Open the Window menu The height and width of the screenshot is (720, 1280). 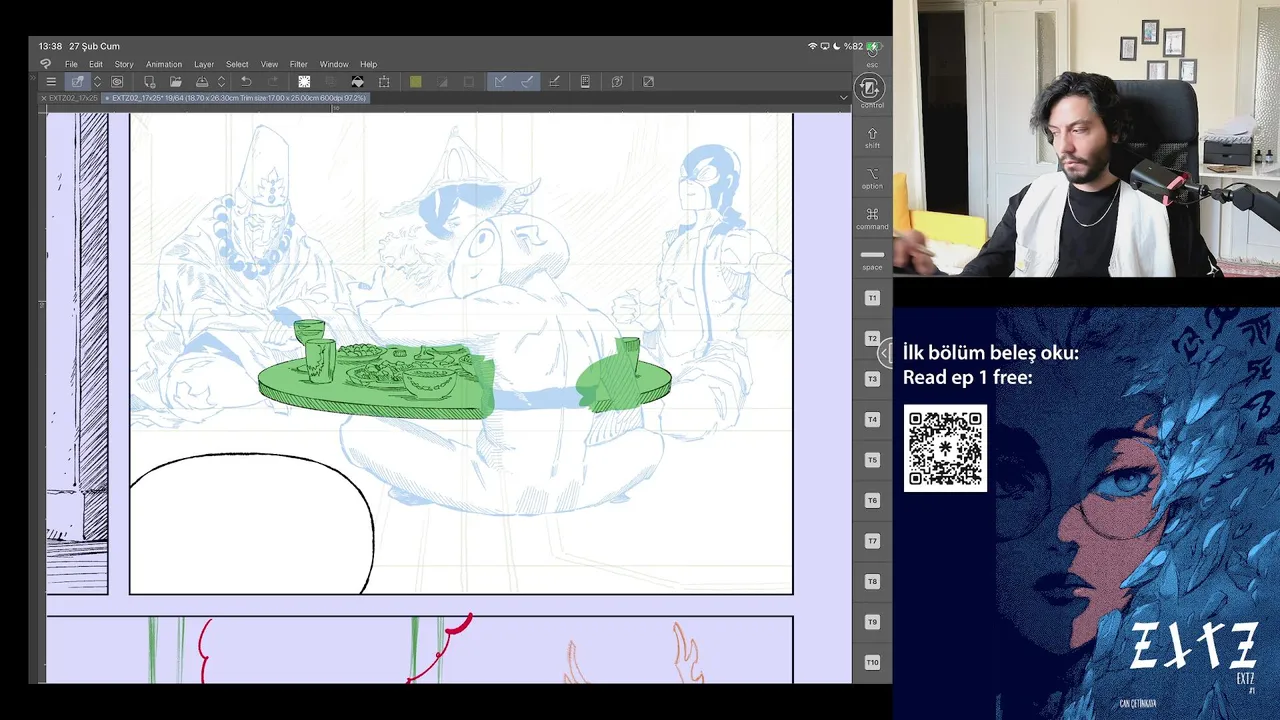[x=334, y=64]
